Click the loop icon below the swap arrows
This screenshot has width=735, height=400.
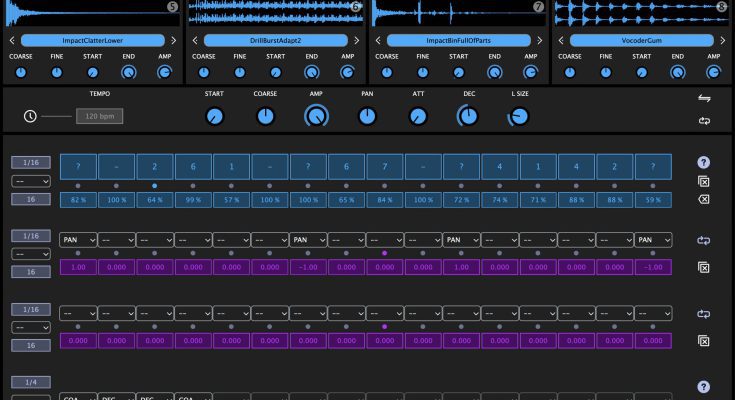(x=703, y=122)
